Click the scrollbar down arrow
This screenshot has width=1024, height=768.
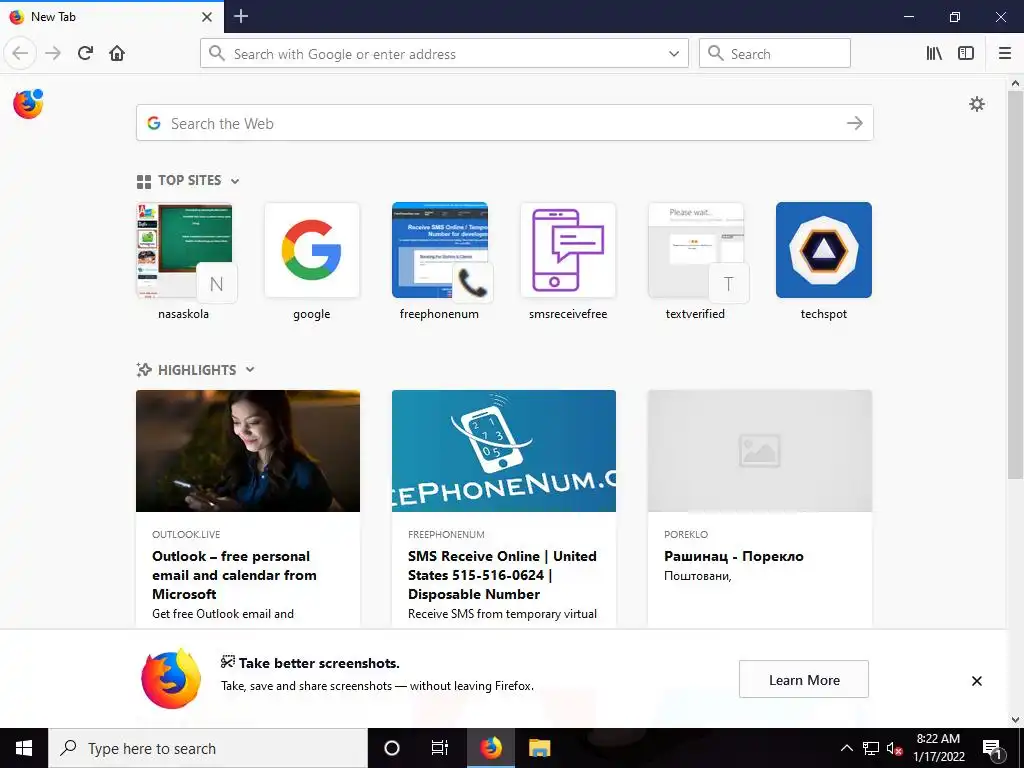coord(1015,720)
